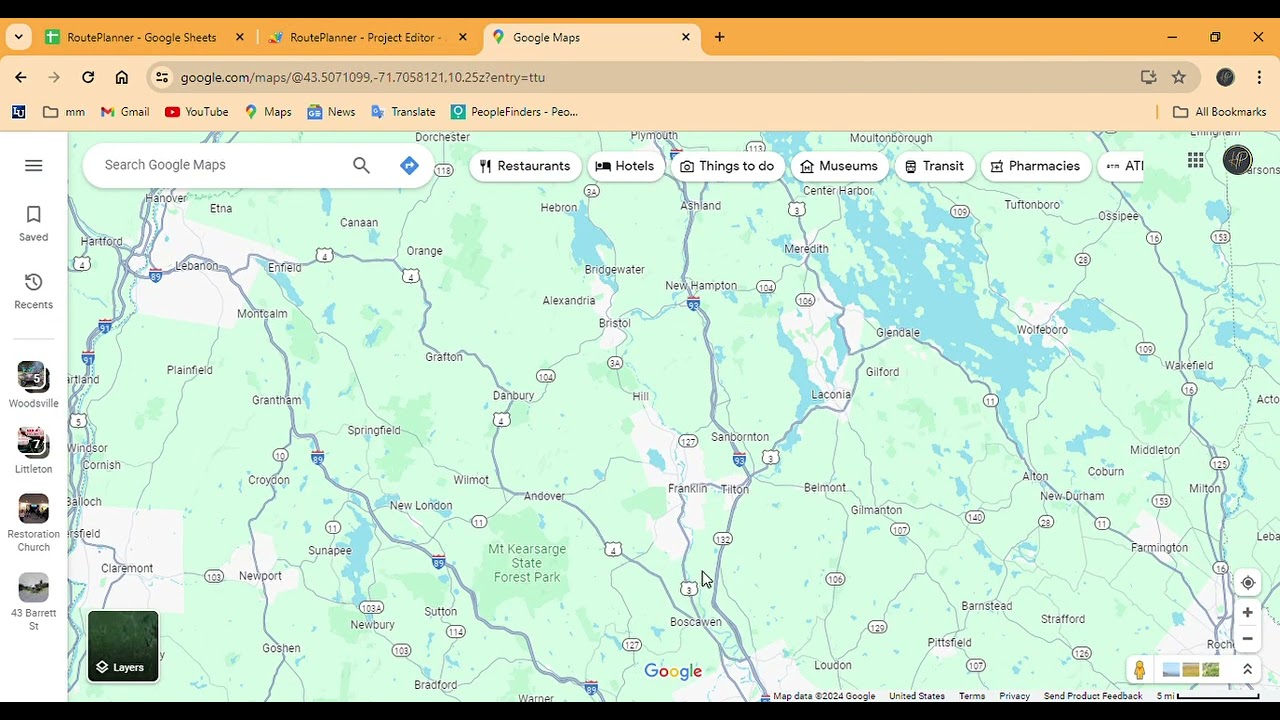Open the tab search dropdown arrow
Image resolution: width=1280 pixels, height=720 pixels.
[x=19, y=37]
